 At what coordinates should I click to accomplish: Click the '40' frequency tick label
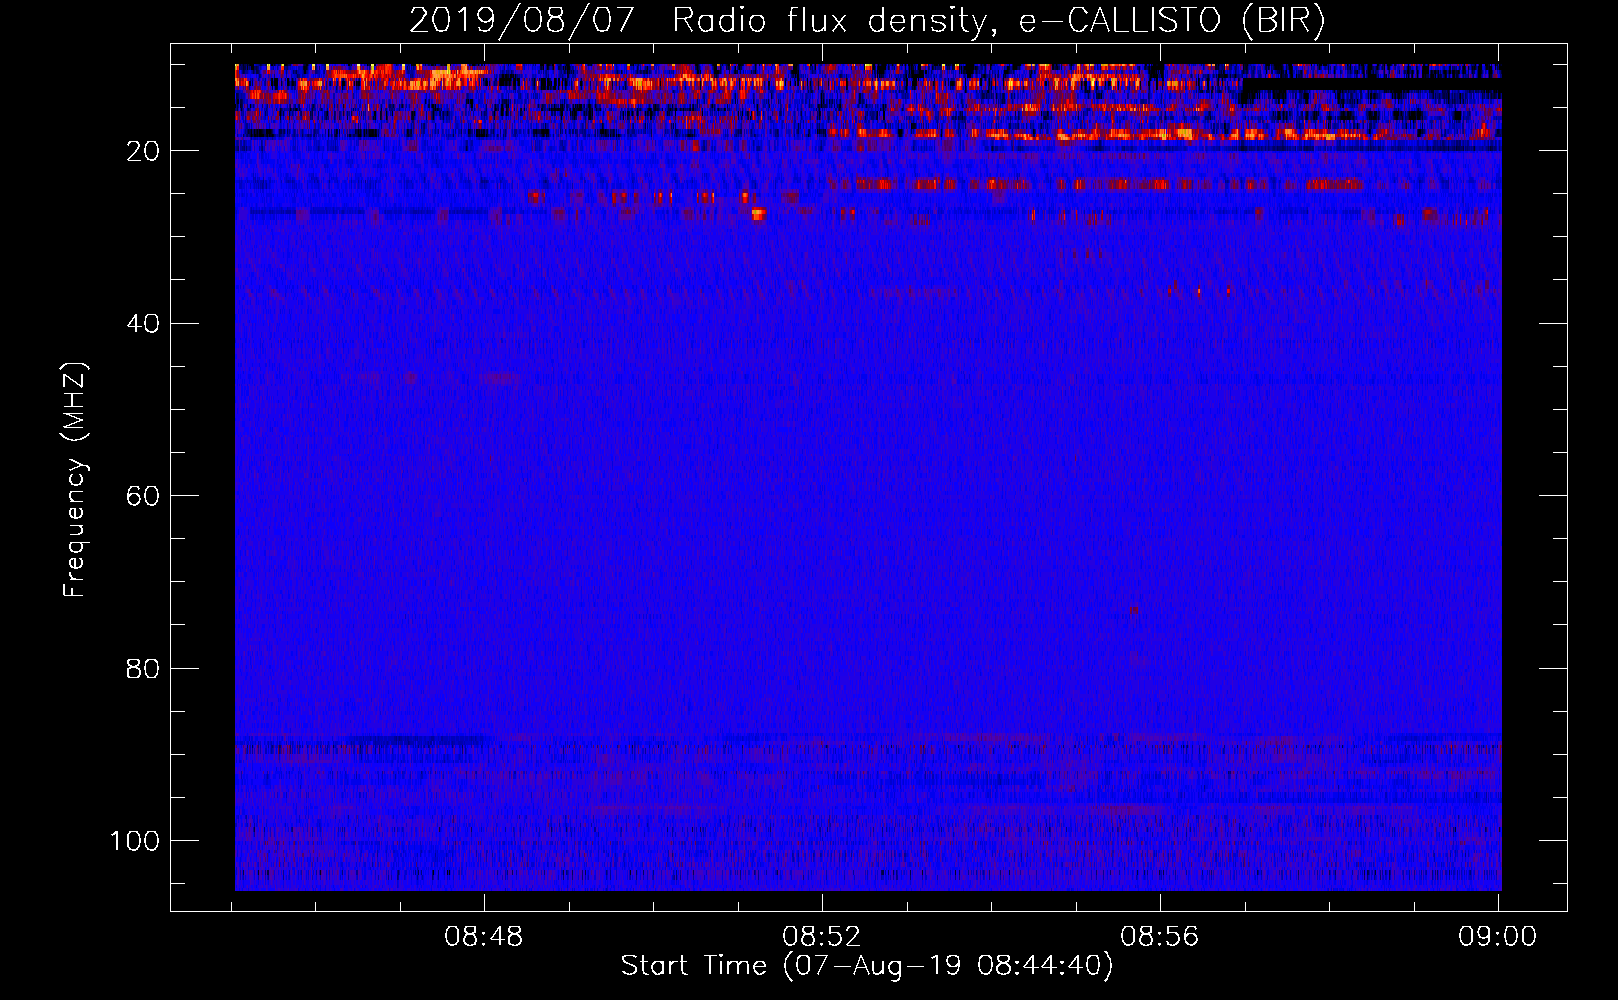pos(144,324)
